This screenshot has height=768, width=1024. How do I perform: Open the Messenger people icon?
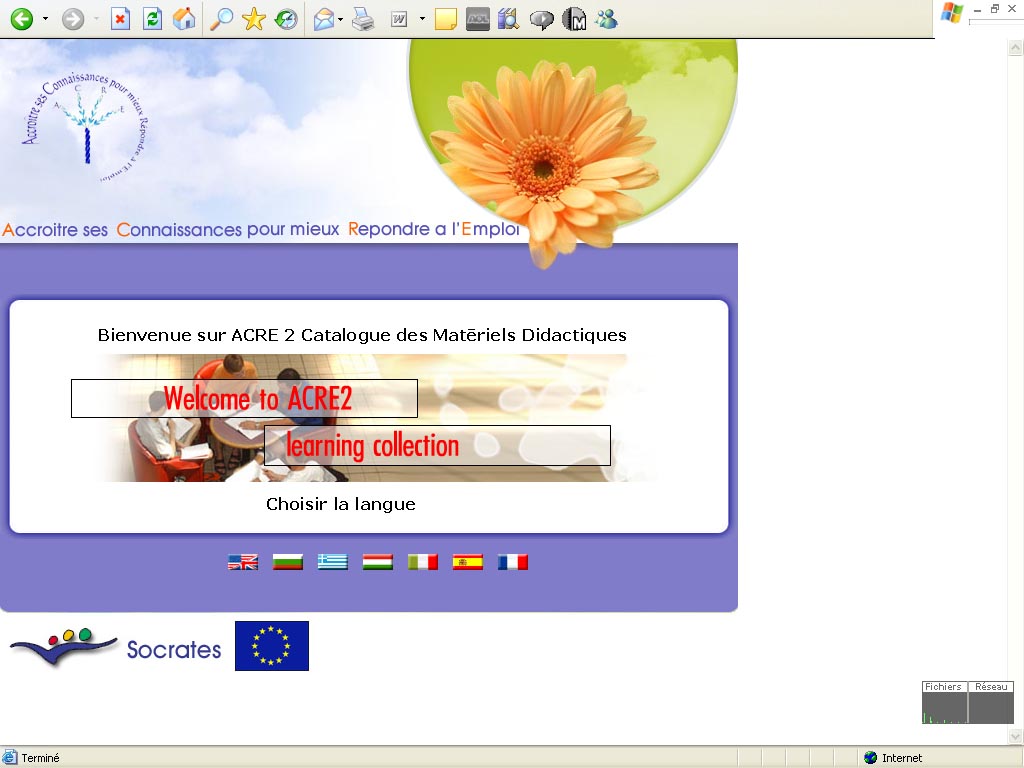tap(606, 19)
